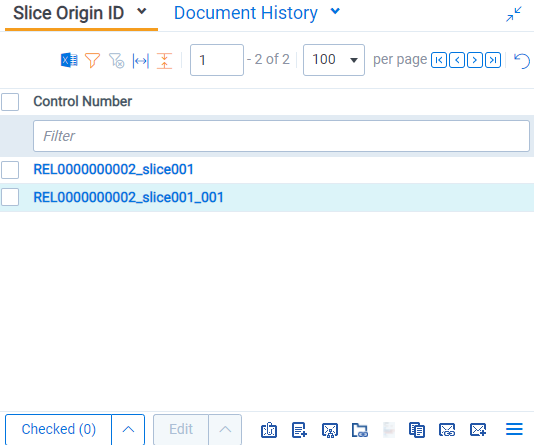Switch to the Slice Origin ID tab
This screenshot has height=445, width=534.
(68, 13)
